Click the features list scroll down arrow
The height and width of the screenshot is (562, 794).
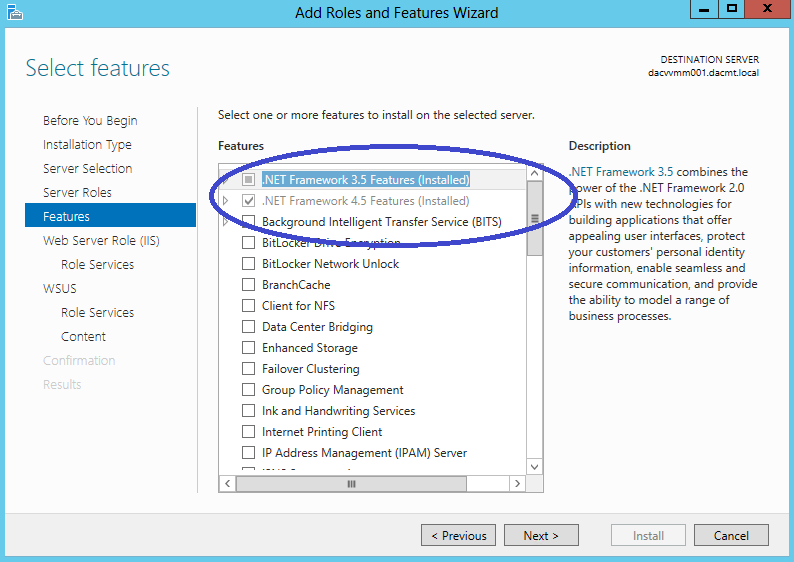click(534, 467)
